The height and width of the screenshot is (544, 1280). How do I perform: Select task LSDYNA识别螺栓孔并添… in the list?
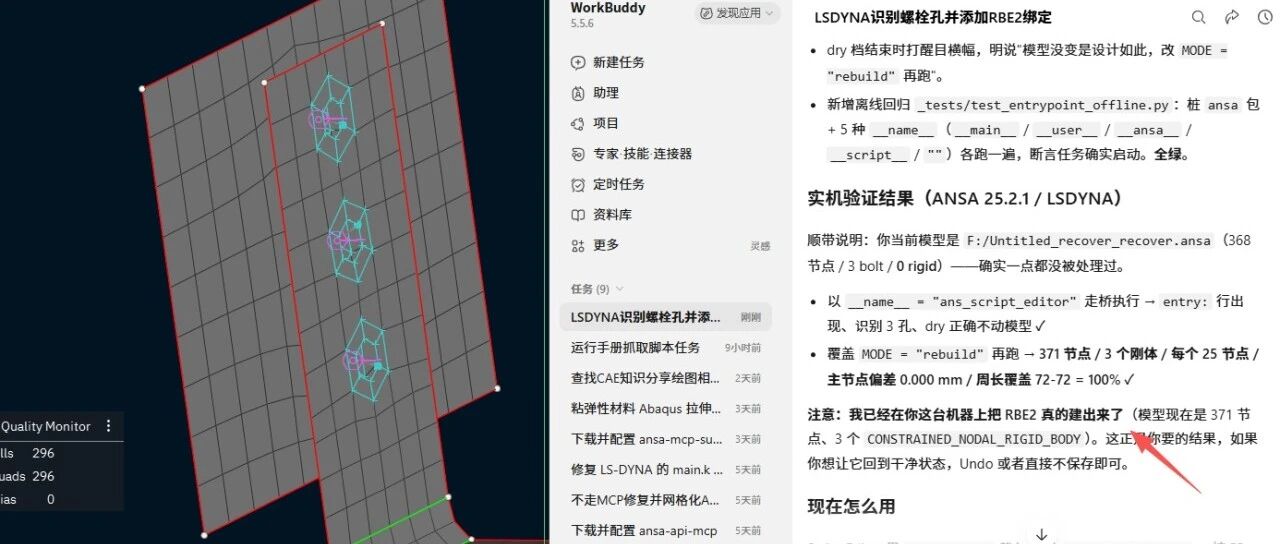pos(665,317)
